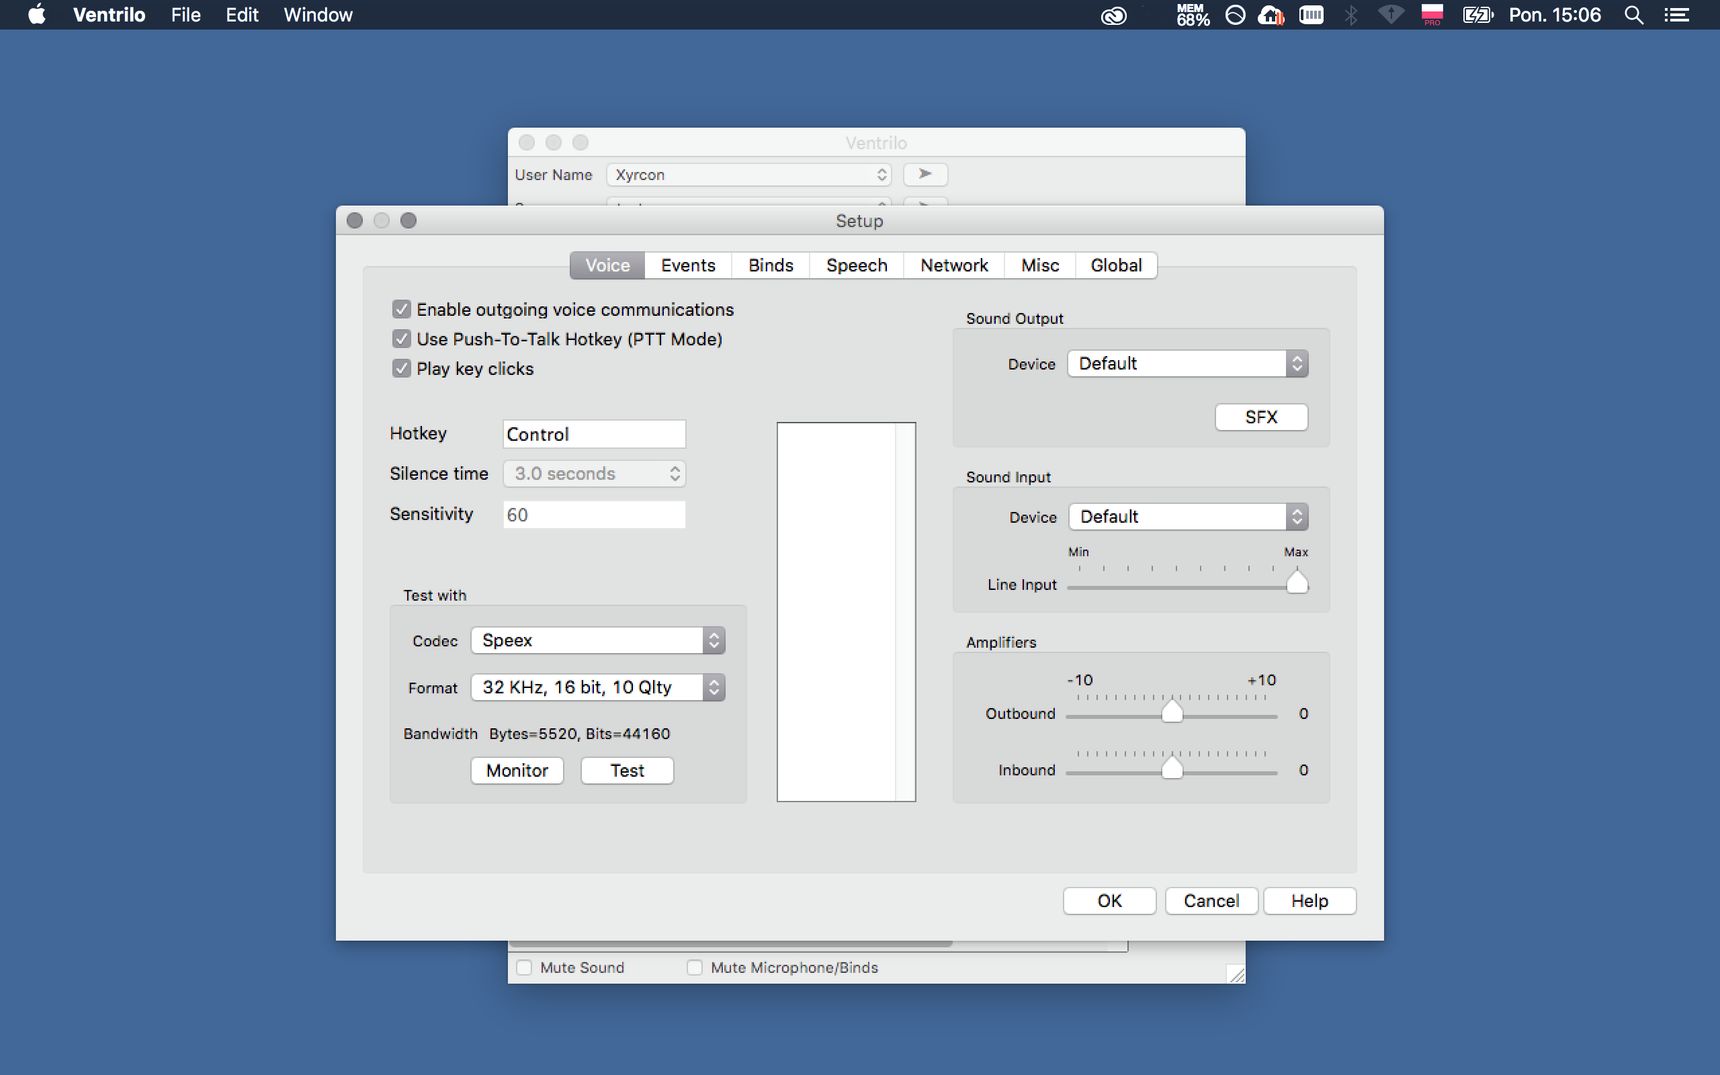The height and width of the screenshot is (1075, 1720).
Task: Select the Voice tab
Action: click(607, 265)
